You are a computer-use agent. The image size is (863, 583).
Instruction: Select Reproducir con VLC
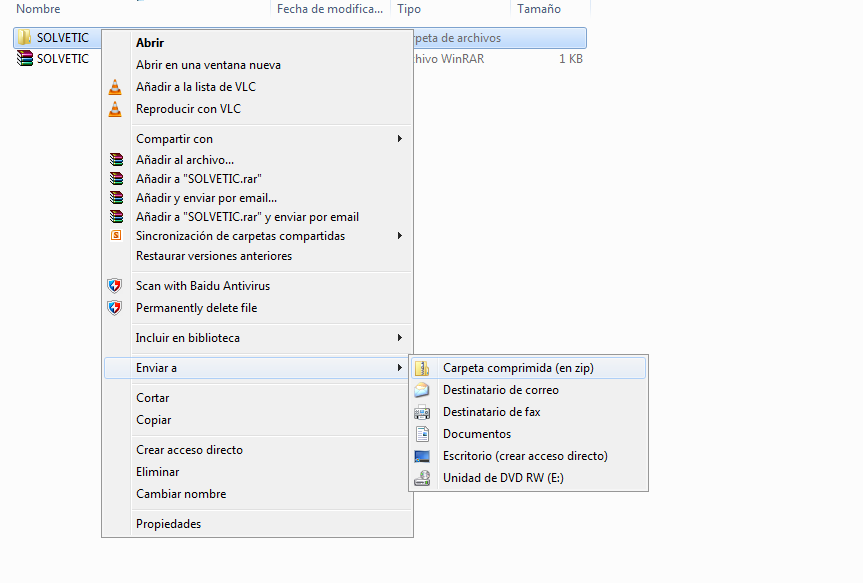click(x=258, y=109)
